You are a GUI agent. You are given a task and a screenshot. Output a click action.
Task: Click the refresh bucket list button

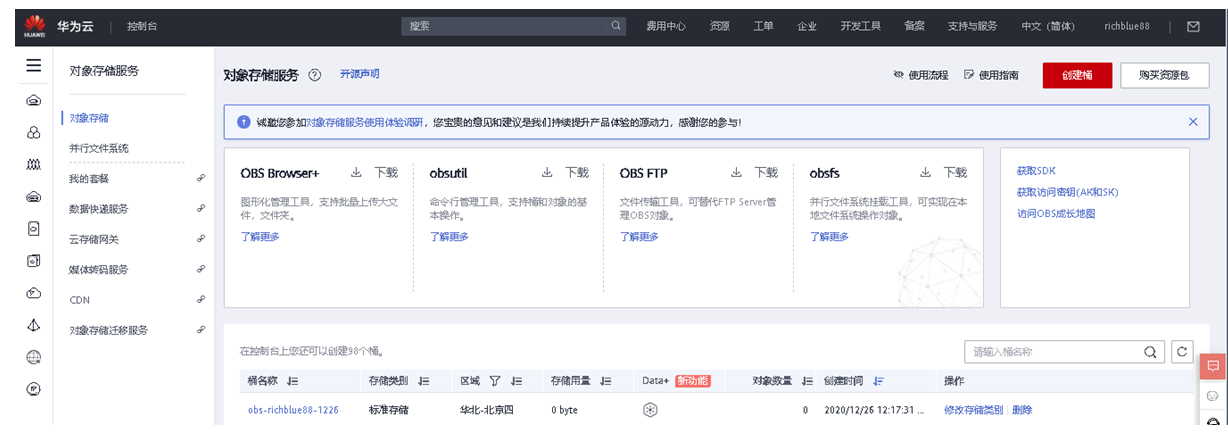(1182, 351)
